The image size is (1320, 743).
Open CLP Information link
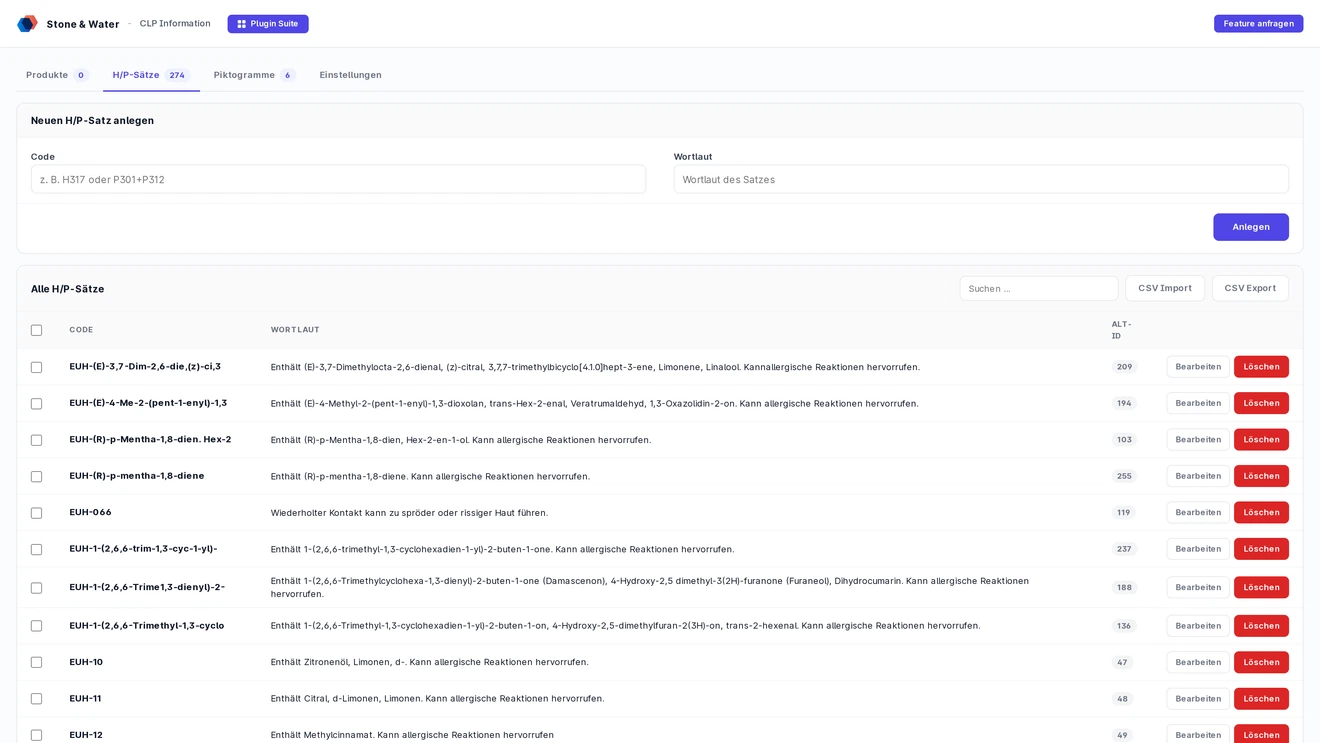click(175, 24)
